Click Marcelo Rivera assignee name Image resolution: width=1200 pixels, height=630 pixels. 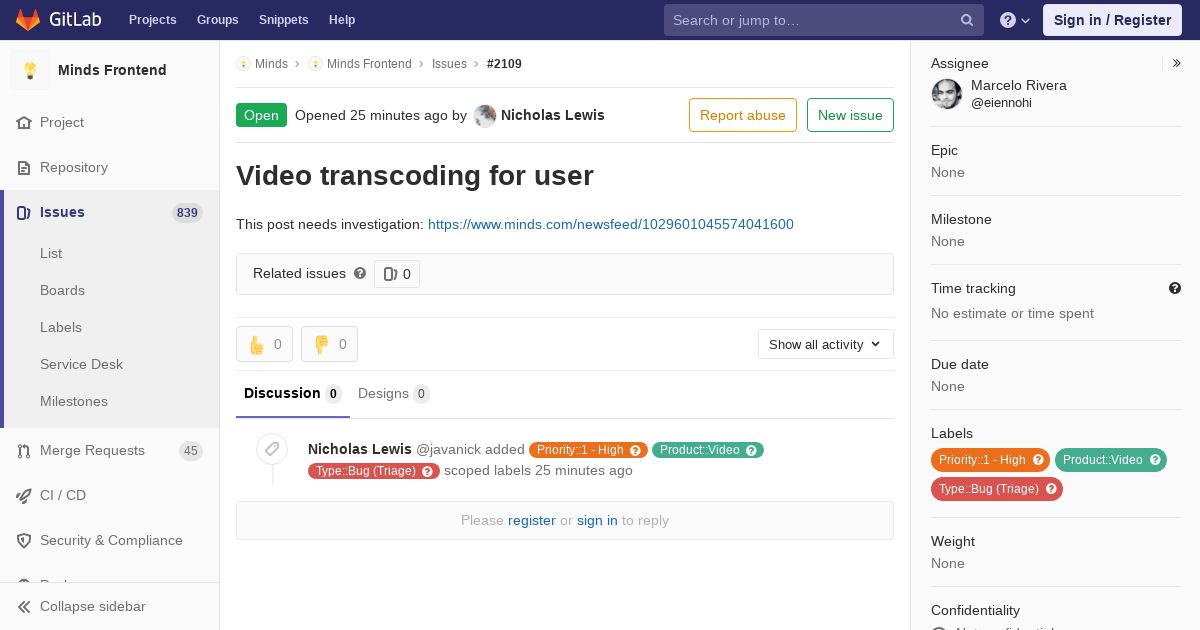pos(1019,85)
